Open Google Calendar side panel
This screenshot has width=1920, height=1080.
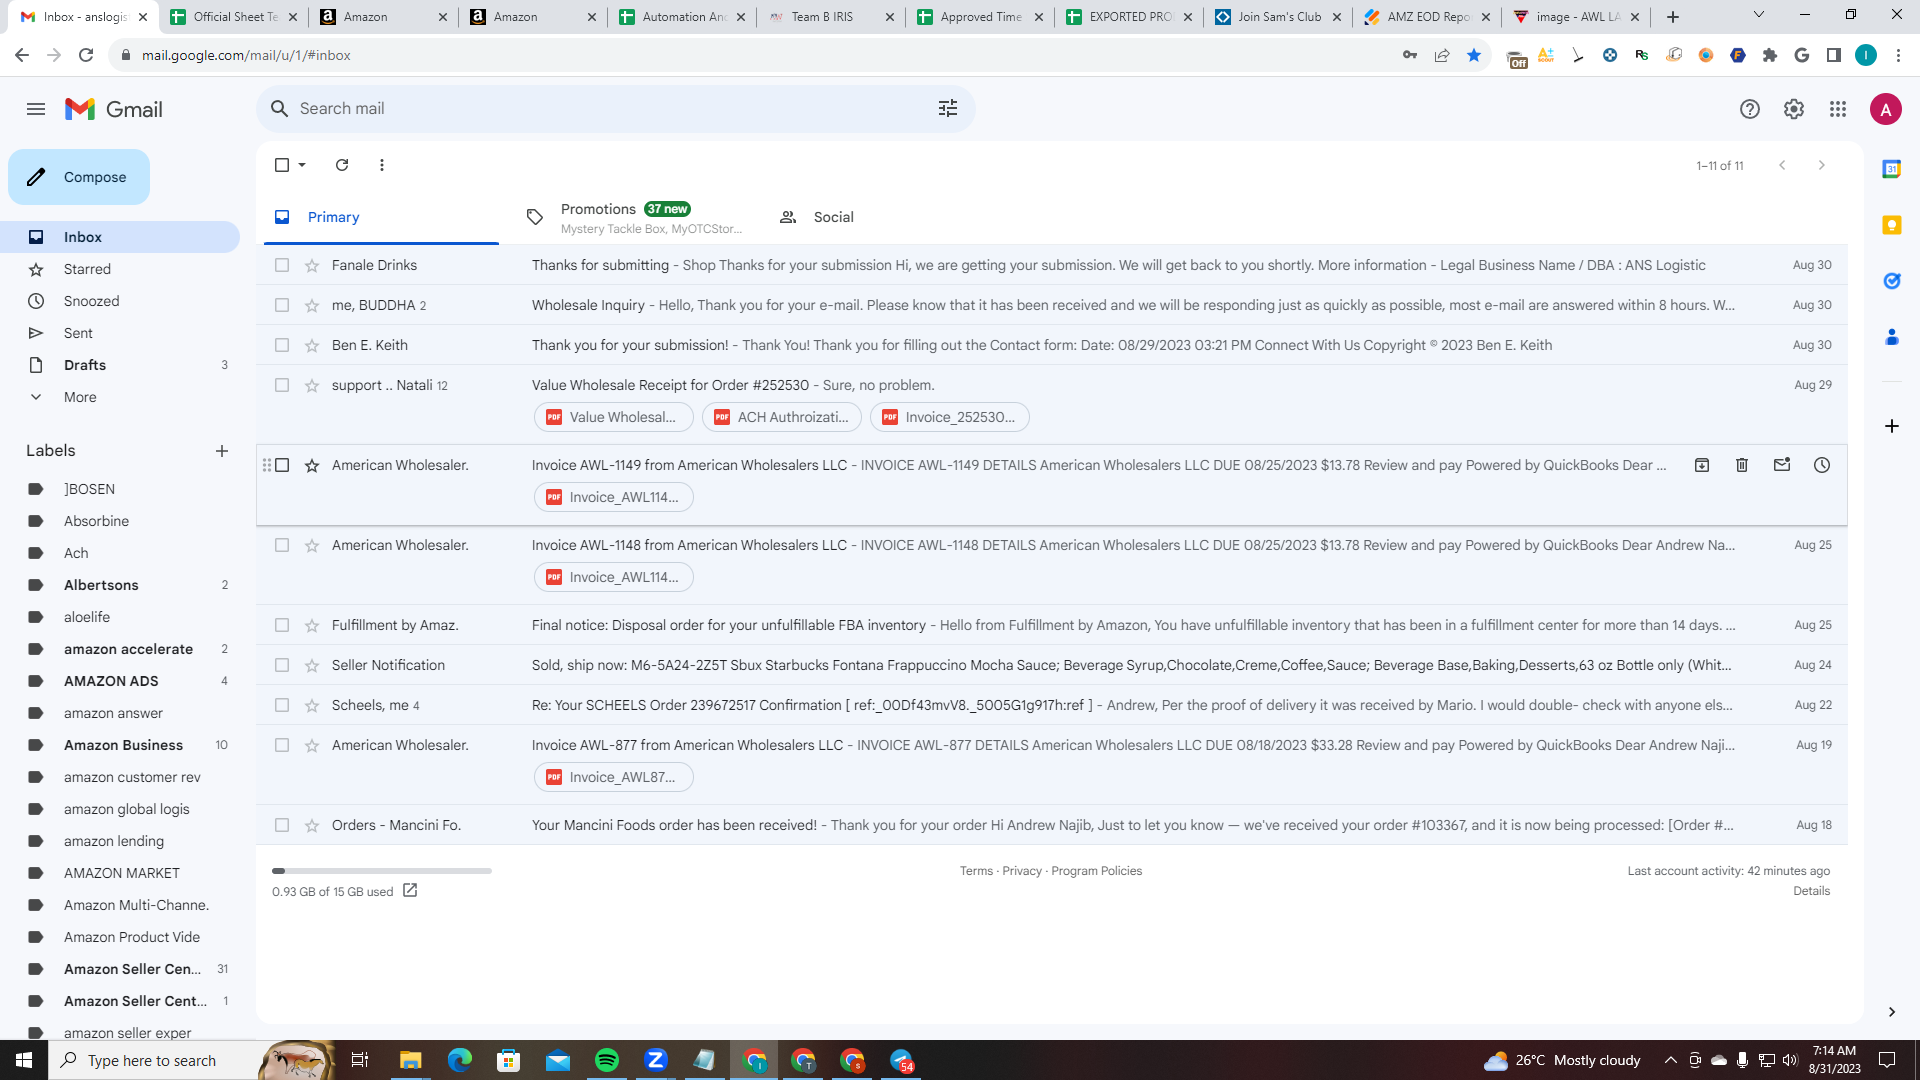click(1892, 169)
